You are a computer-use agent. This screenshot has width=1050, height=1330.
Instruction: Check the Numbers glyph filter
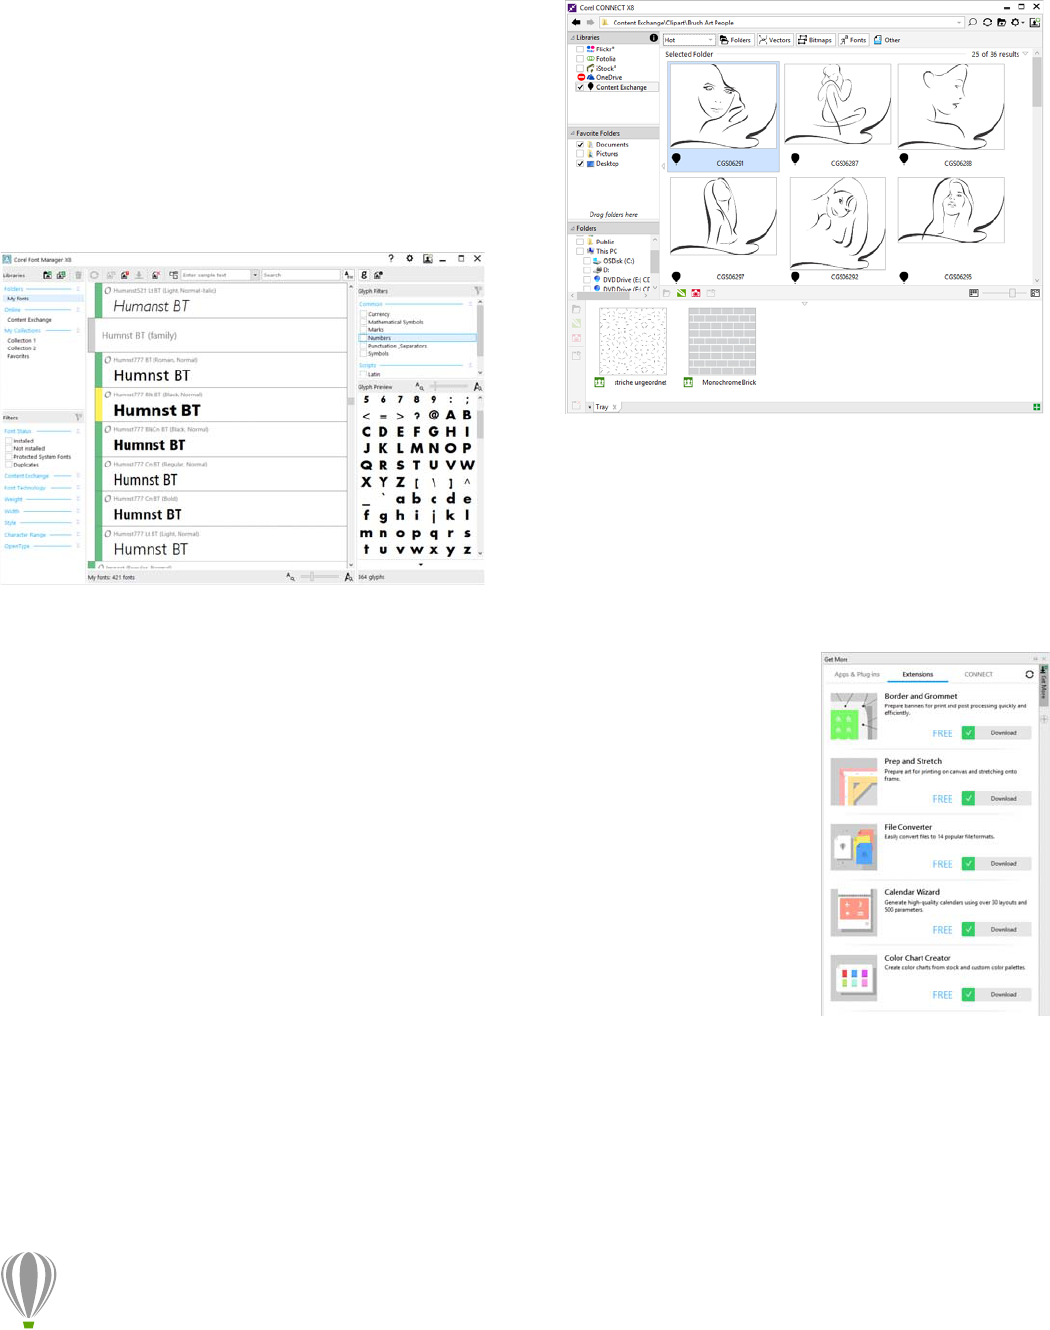[x=363, y=338]
